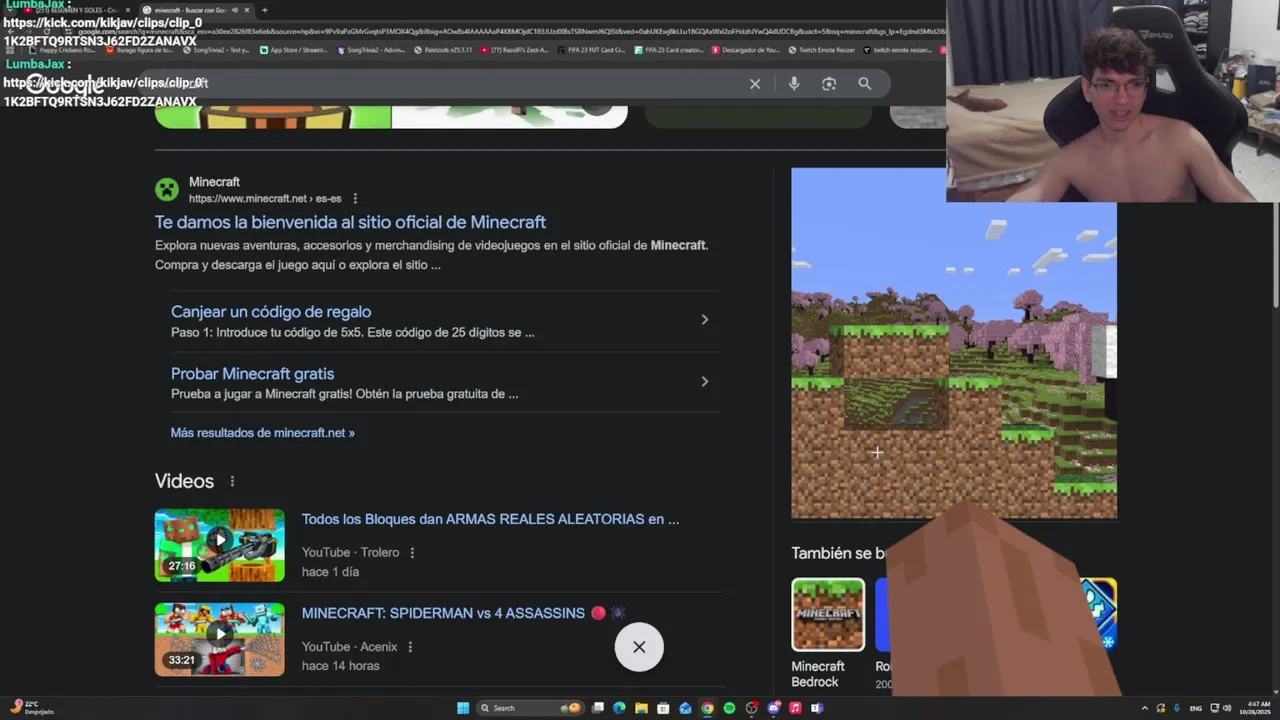This screenshot has height=720, width=1280.
Task: Open the 22°C weather widget
Action: [x=30, y=708]
